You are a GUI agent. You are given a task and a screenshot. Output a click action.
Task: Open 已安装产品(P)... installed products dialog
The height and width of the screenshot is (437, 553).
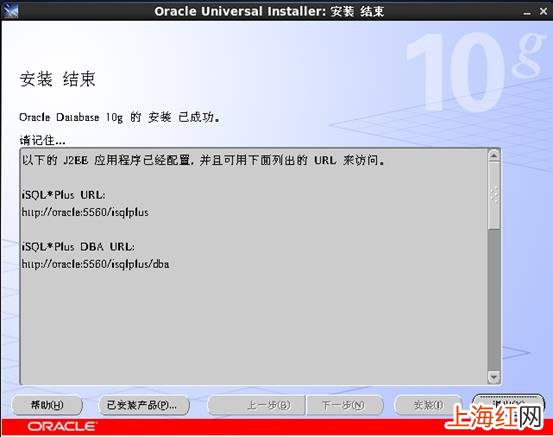click(x=144, y=405)
